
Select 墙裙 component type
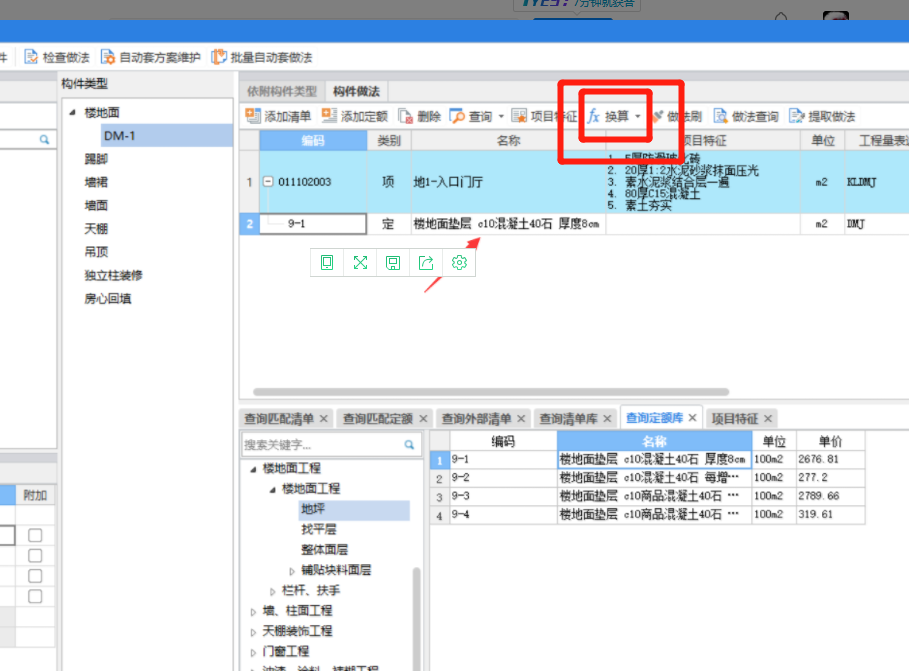96,182
